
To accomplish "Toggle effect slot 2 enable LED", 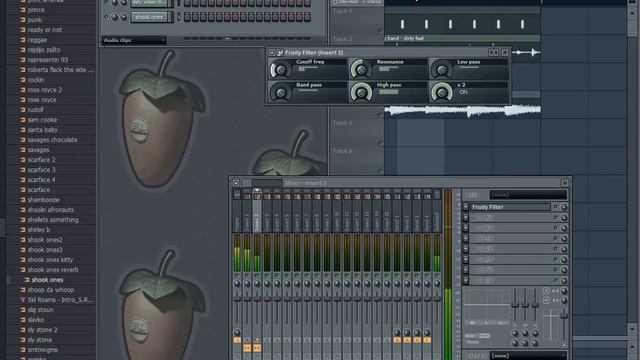I will tap(556, 218).
